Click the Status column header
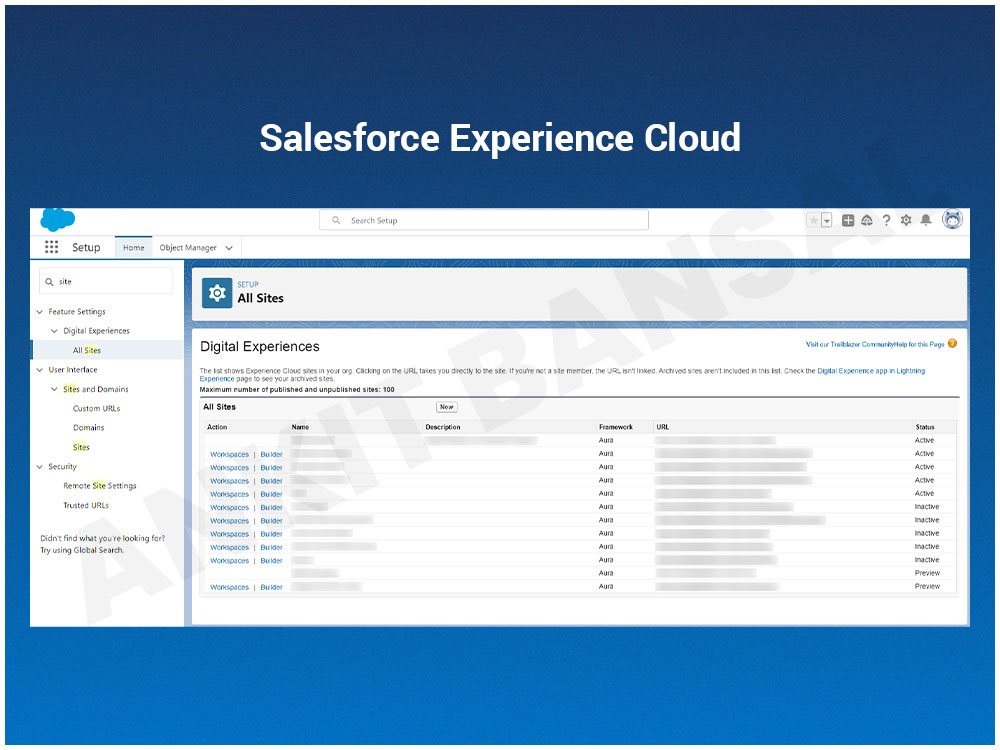Screen dimensions: 1000x750 tap(925, 427)
